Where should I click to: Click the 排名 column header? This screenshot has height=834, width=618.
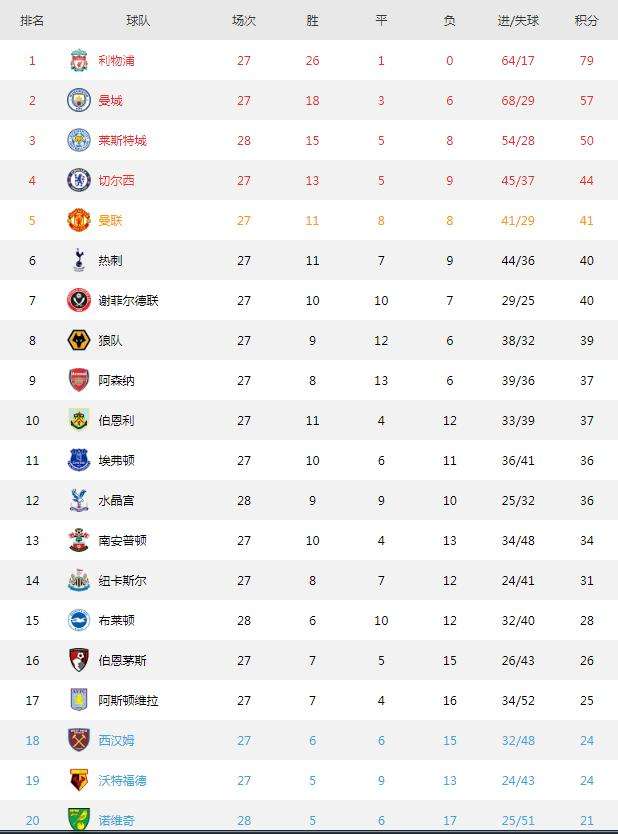[32, 21]
